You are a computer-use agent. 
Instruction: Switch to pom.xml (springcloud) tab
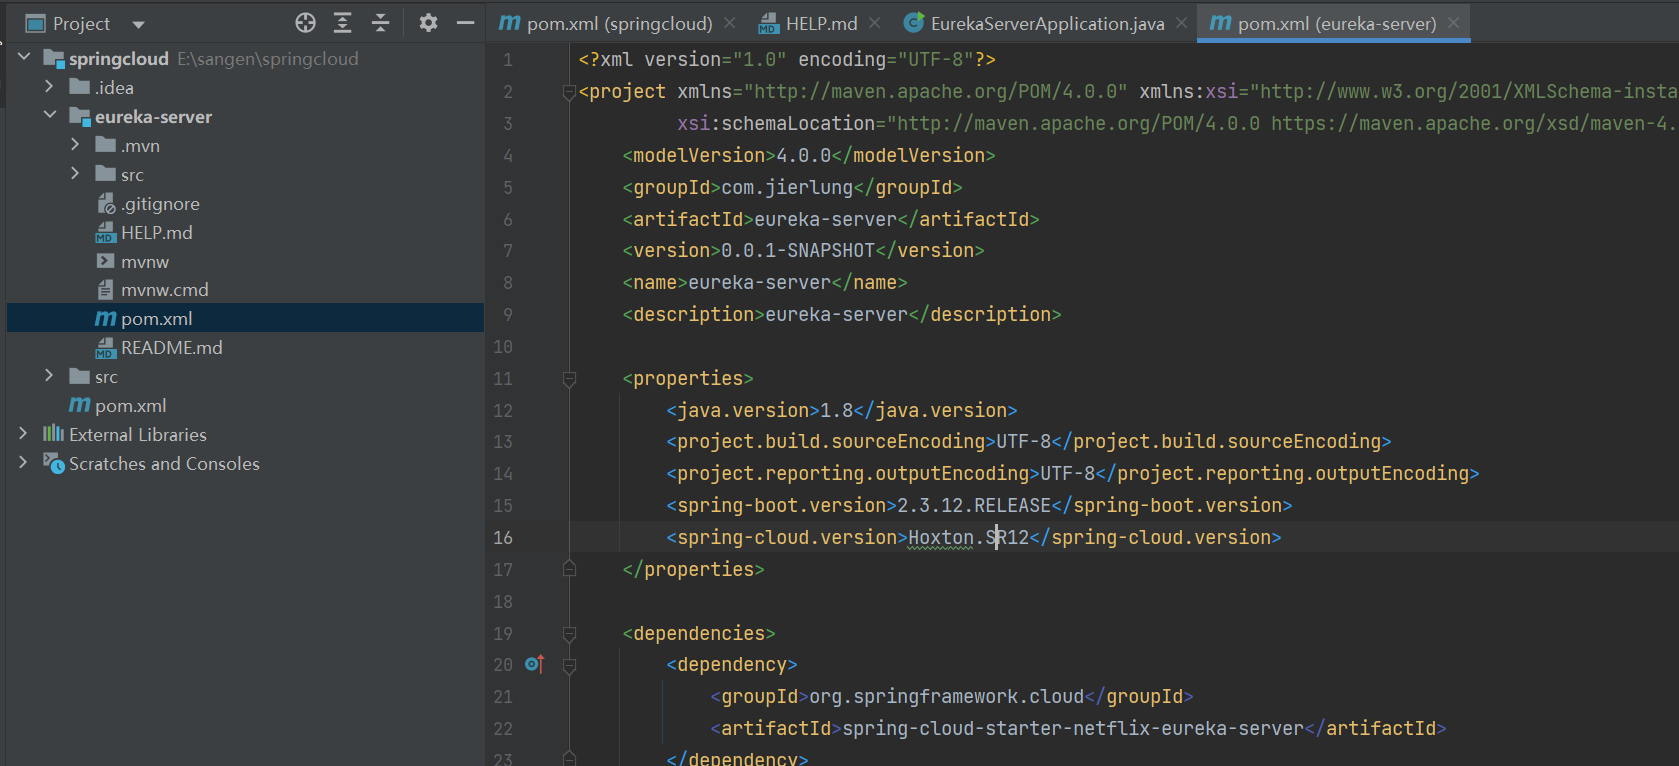[x=606, y=23]
